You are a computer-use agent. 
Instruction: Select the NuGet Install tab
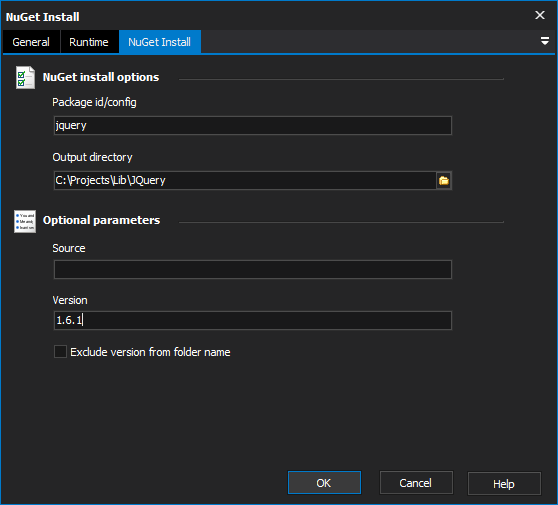click(x=159, y=42)
